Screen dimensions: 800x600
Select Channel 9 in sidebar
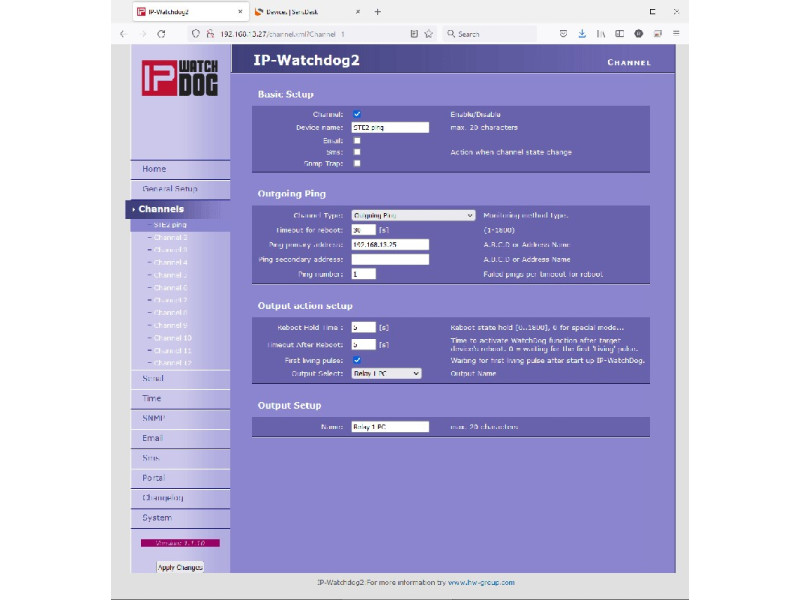click(170, 326)
